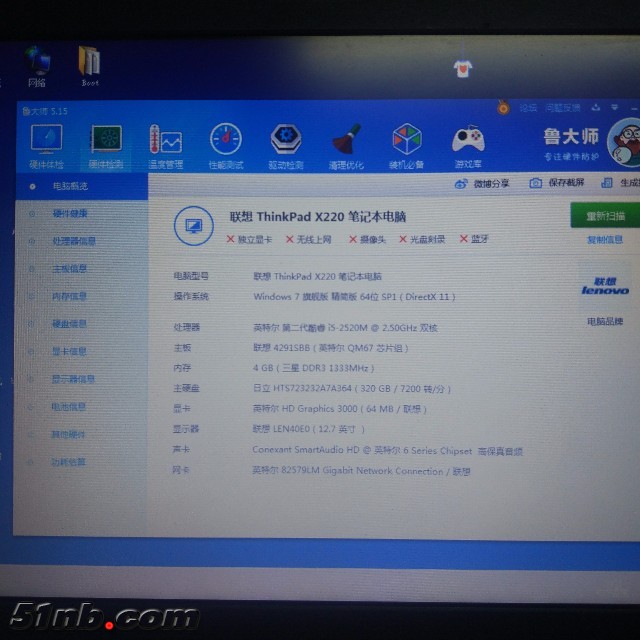Open 显示器信息 in the sidebar
This screenshot has height=640, width=640.
pyautogui.click(x=73, y=379)
